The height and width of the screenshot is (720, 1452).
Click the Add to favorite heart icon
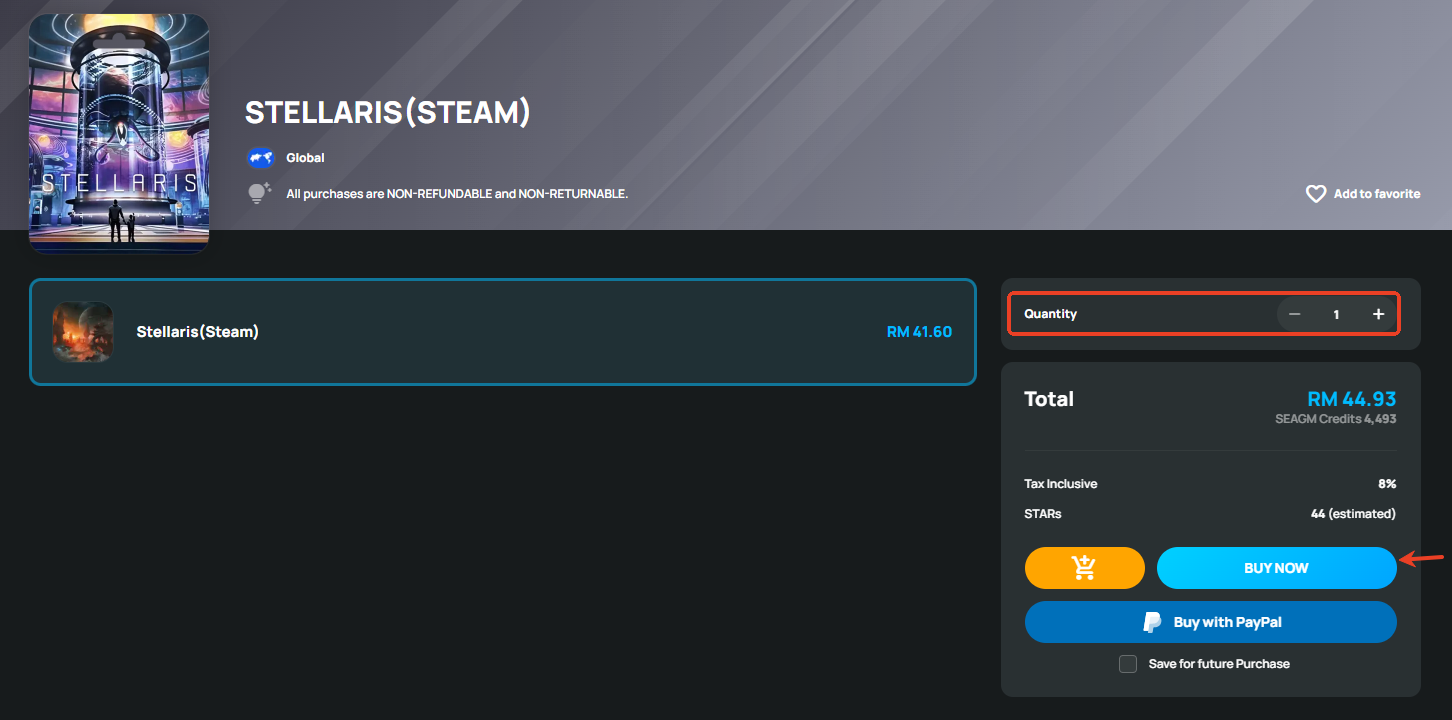[x=1316, y=194]
